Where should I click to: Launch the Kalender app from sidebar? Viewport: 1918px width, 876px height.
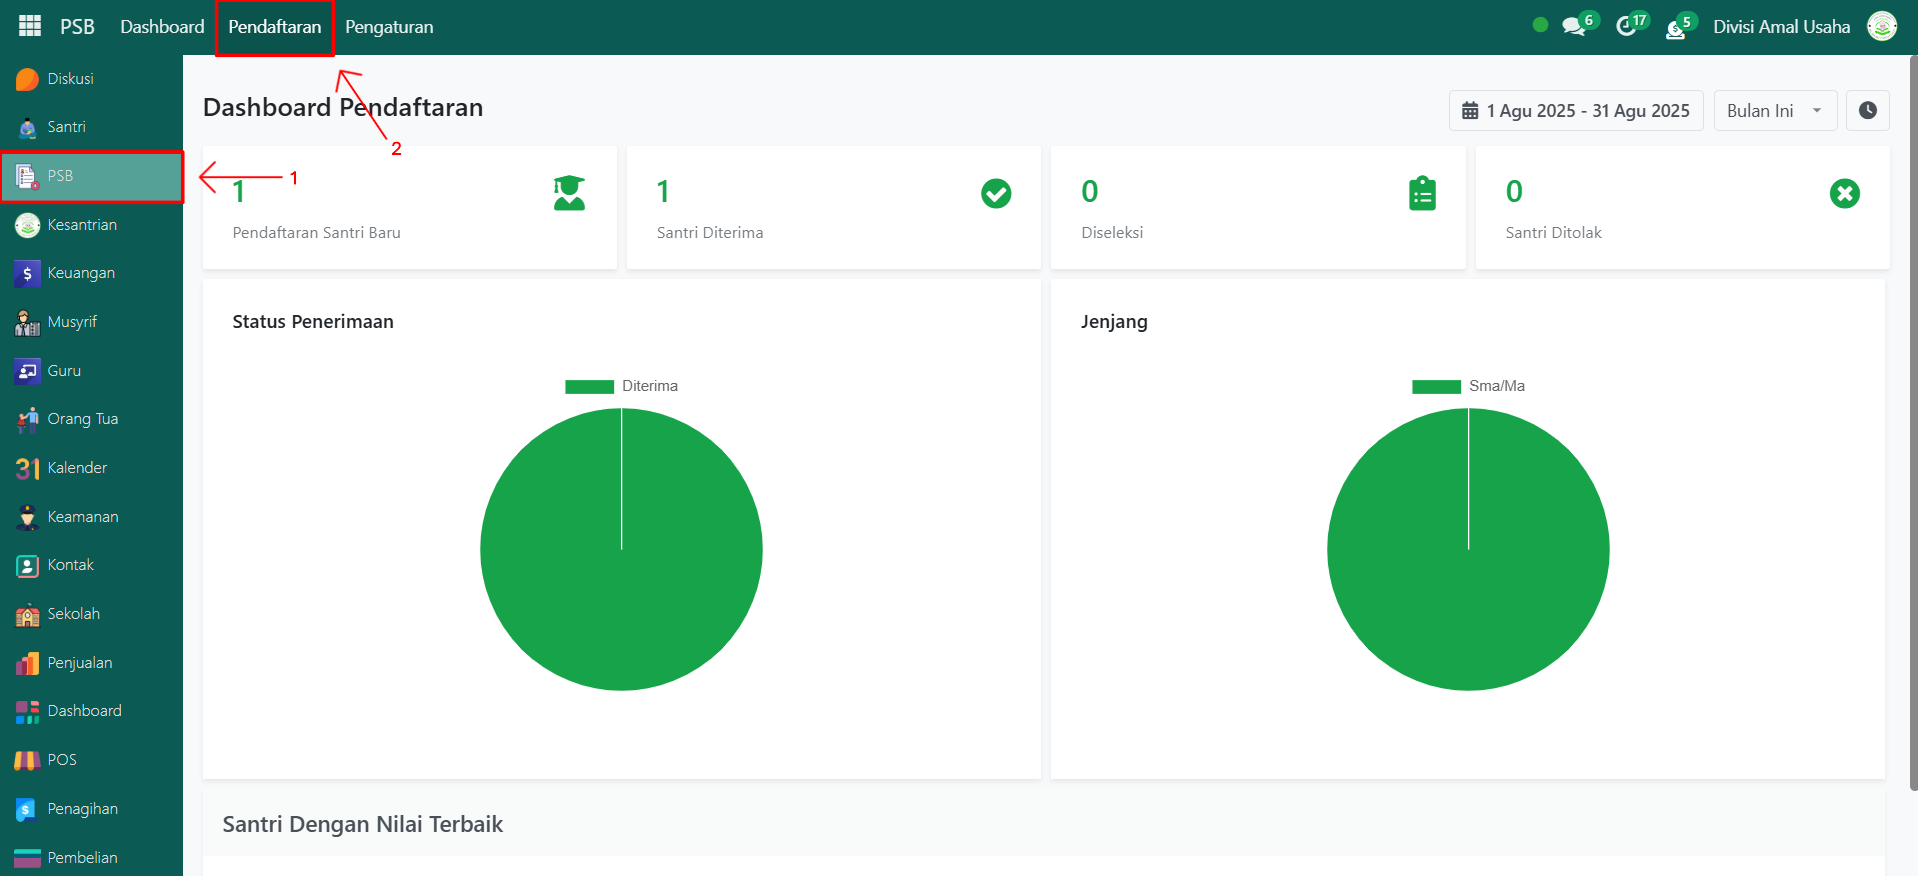tap(76, 468)
